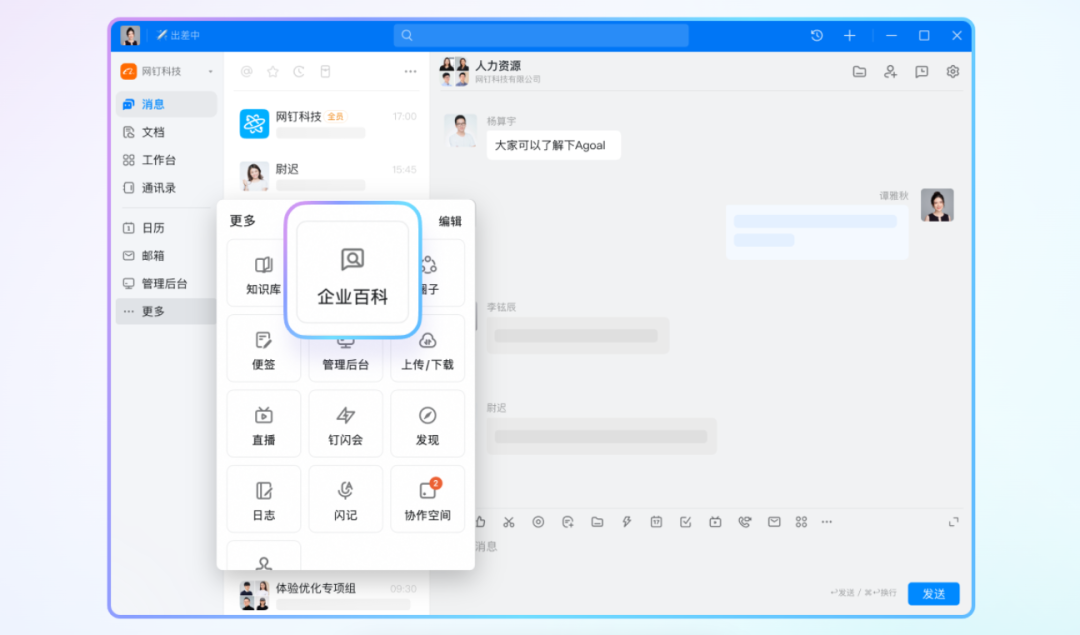Select 管理后台 in the left sidebar
1080x635 pixels.
pyautogui.click(x=166, y=283)
